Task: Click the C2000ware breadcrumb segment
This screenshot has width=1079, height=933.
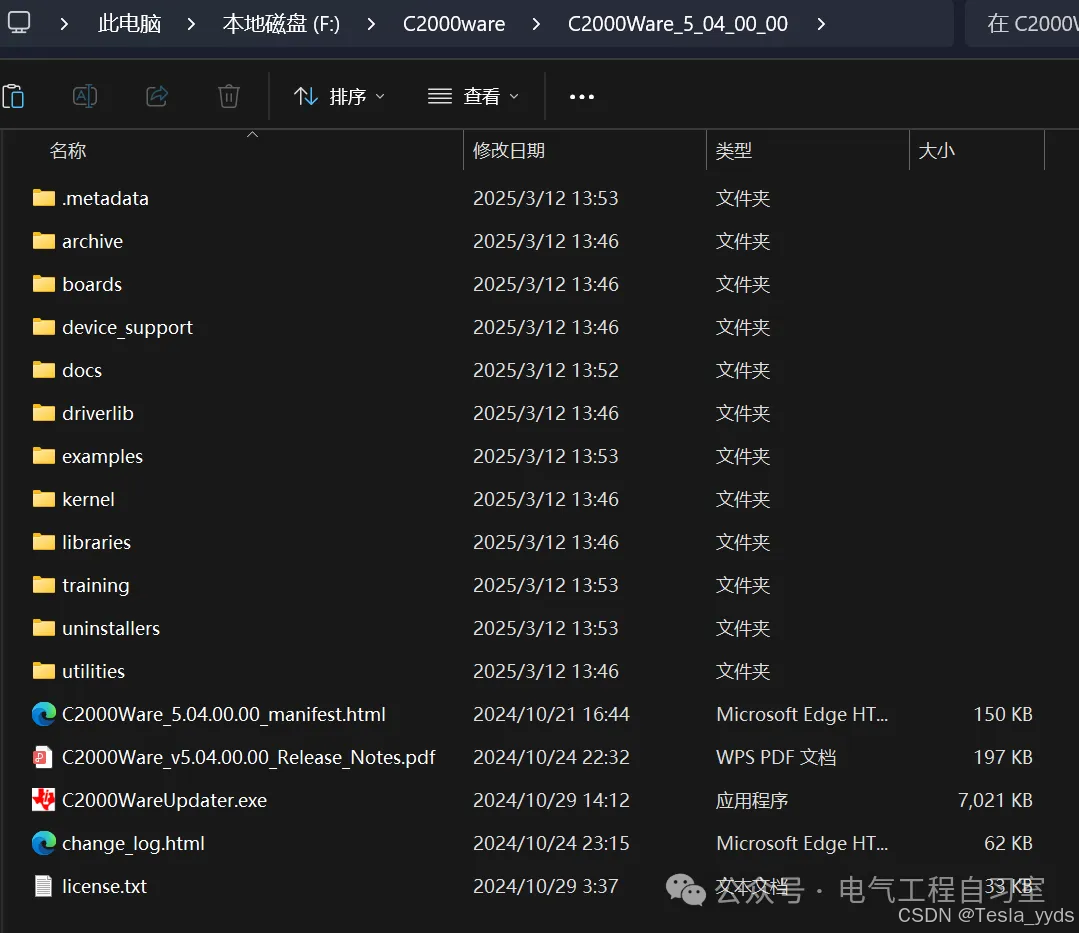Action: pyautogui.click(x=453, y=23)
